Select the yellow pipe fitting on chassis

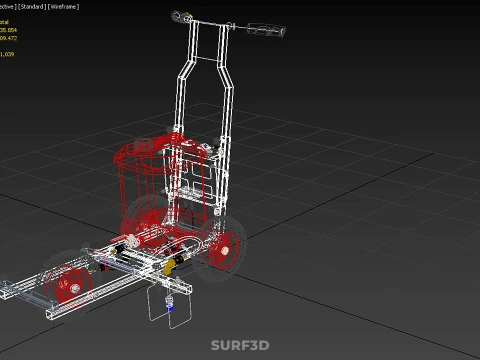169,266
